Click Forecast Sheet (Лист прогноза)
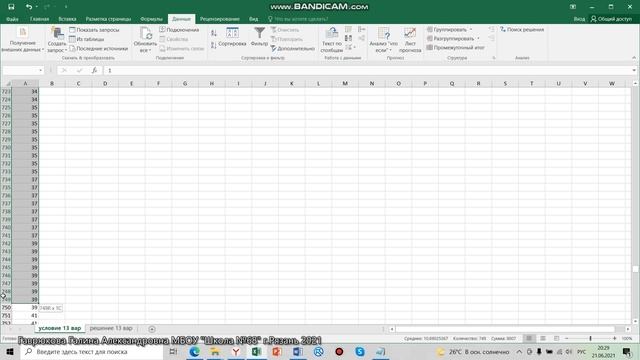The image size is (640, 360). click(x=410, y=40)
